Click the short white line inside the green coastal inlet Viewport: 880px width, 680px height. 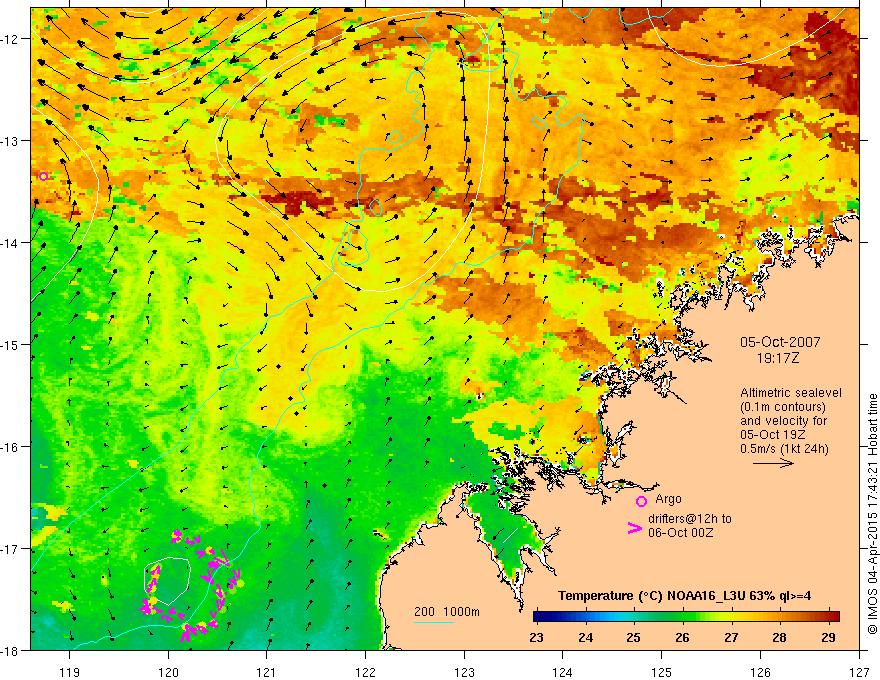pyautogui.click(x=510, y=535)
